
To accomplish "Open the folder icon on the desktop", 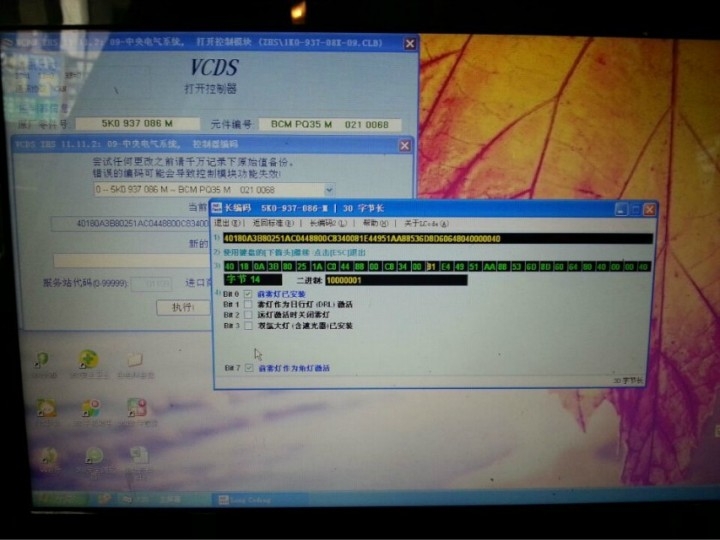I will pos(134,360).
